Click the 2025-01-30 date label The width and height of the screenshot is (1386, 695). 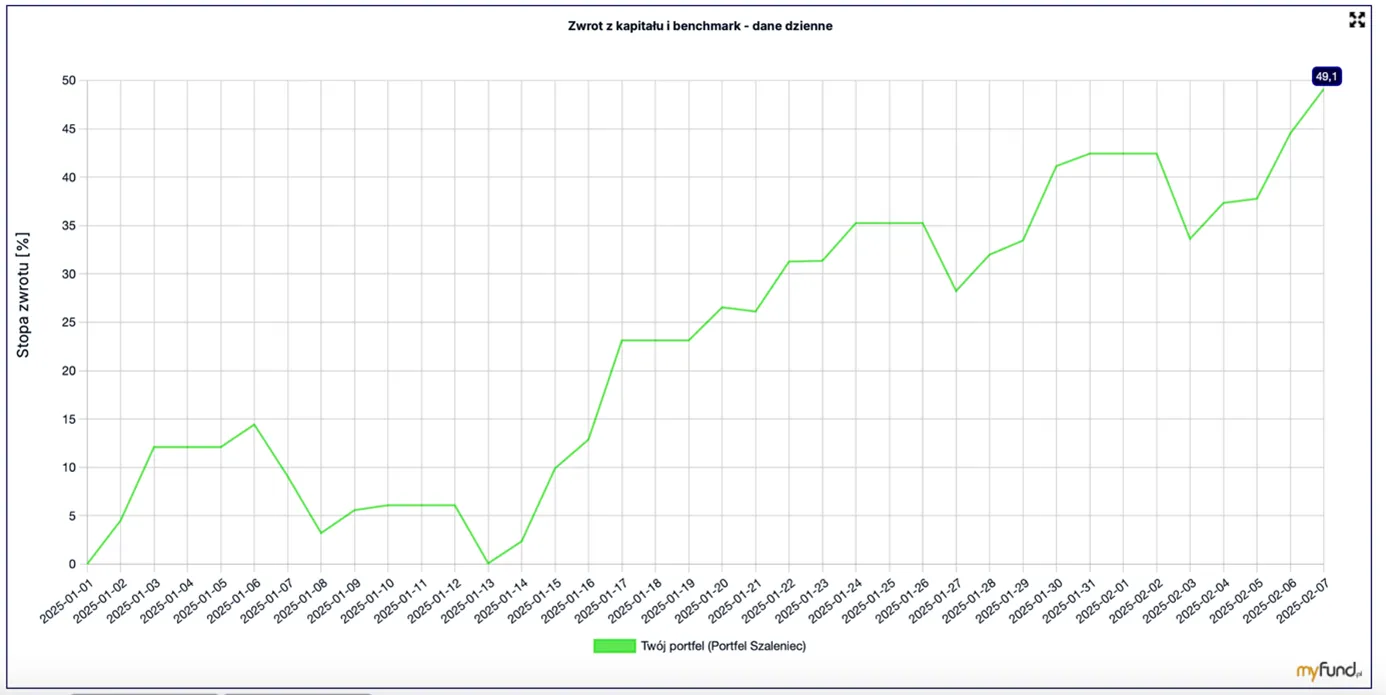(x=1035, y=600)
